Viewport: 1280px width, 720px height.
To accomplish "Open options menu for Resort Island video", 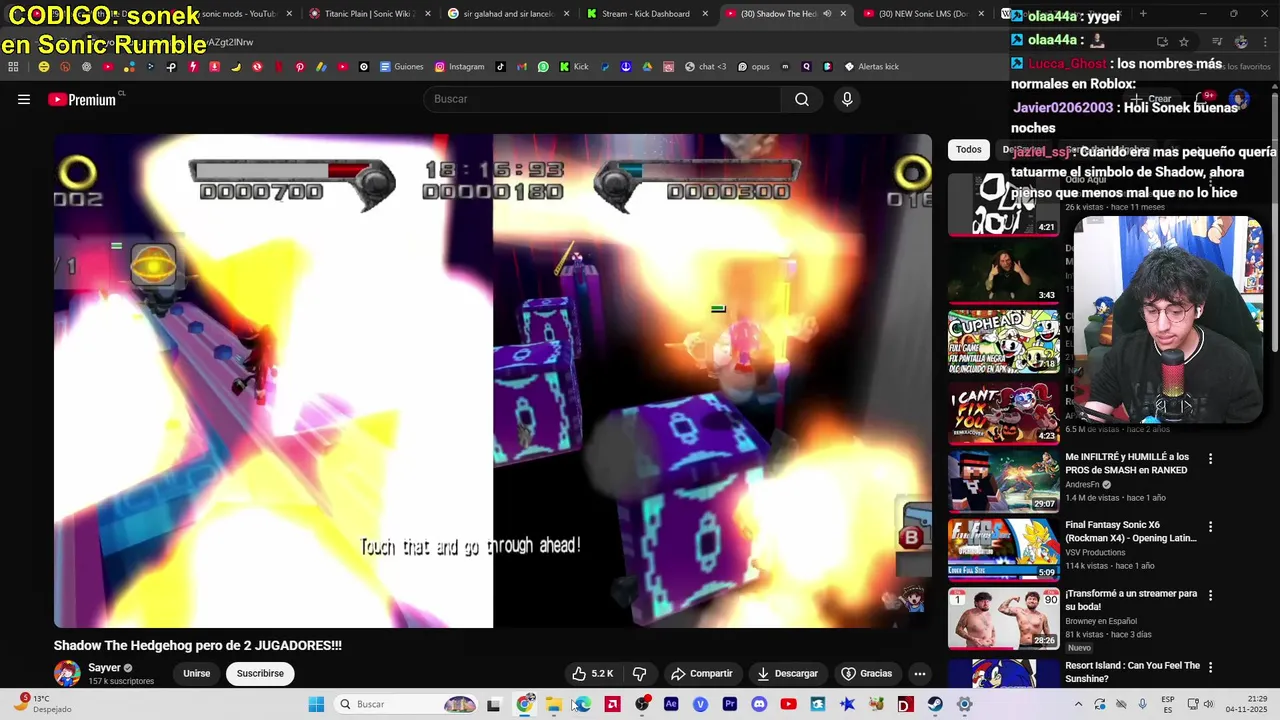I will (1210, 667).
